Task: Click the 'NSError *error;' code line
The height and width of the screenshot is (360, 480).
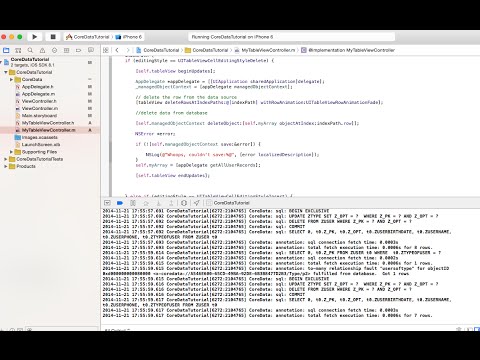Action: coord(155,134)
